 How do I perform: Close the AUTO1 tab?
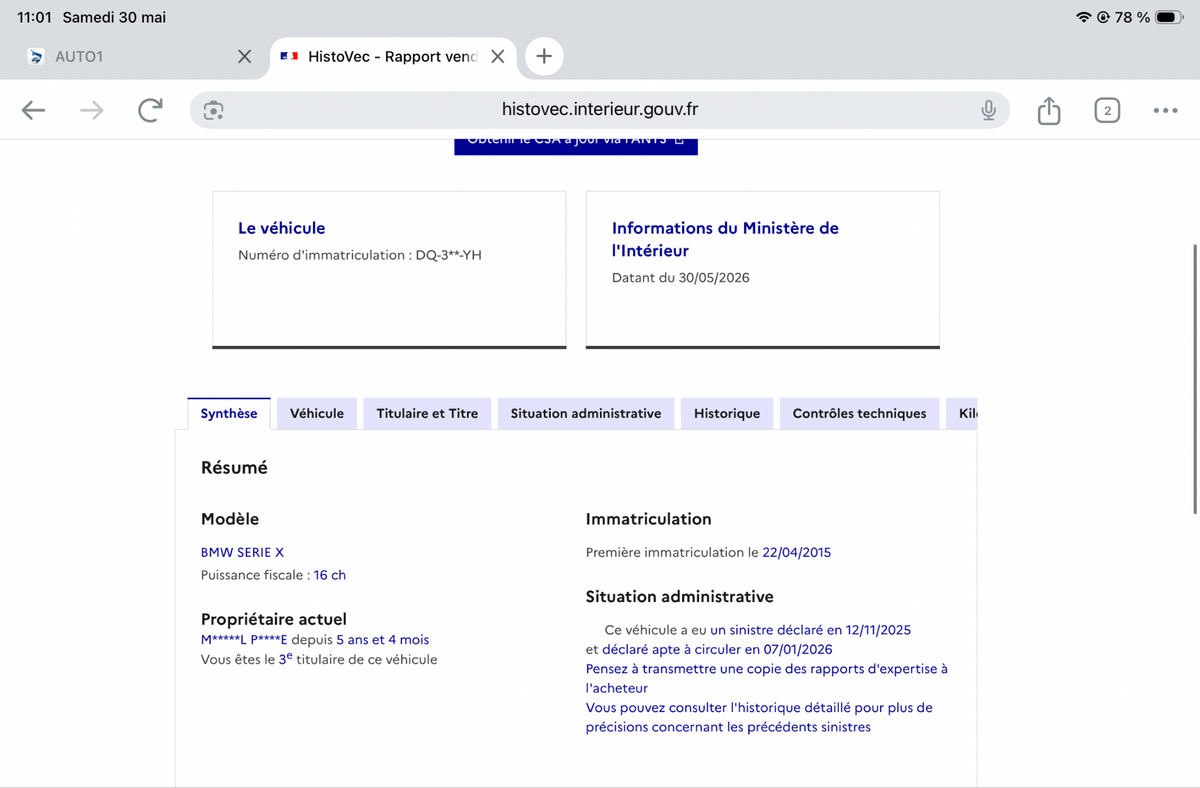click(x=244, y=56)
